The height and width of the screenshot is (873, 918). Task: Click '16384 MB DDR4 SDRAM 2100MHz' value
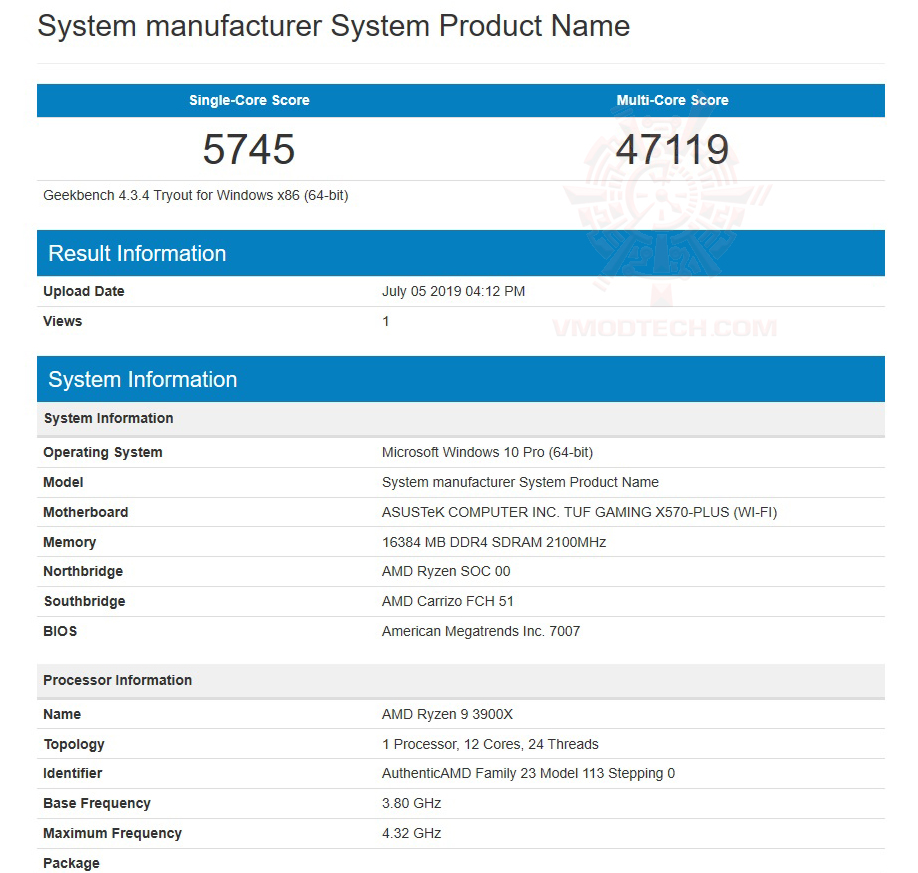point(494,542)
